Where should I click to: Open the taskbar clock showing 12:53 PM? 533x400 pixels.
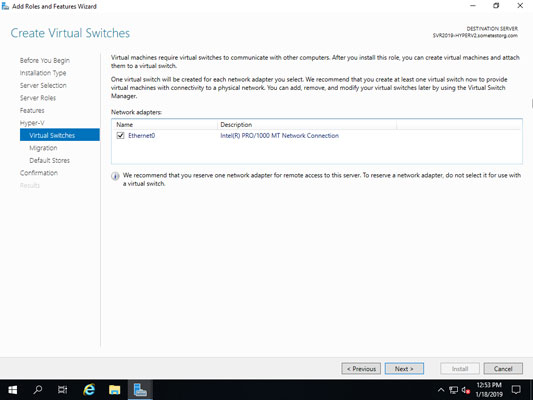489,390
